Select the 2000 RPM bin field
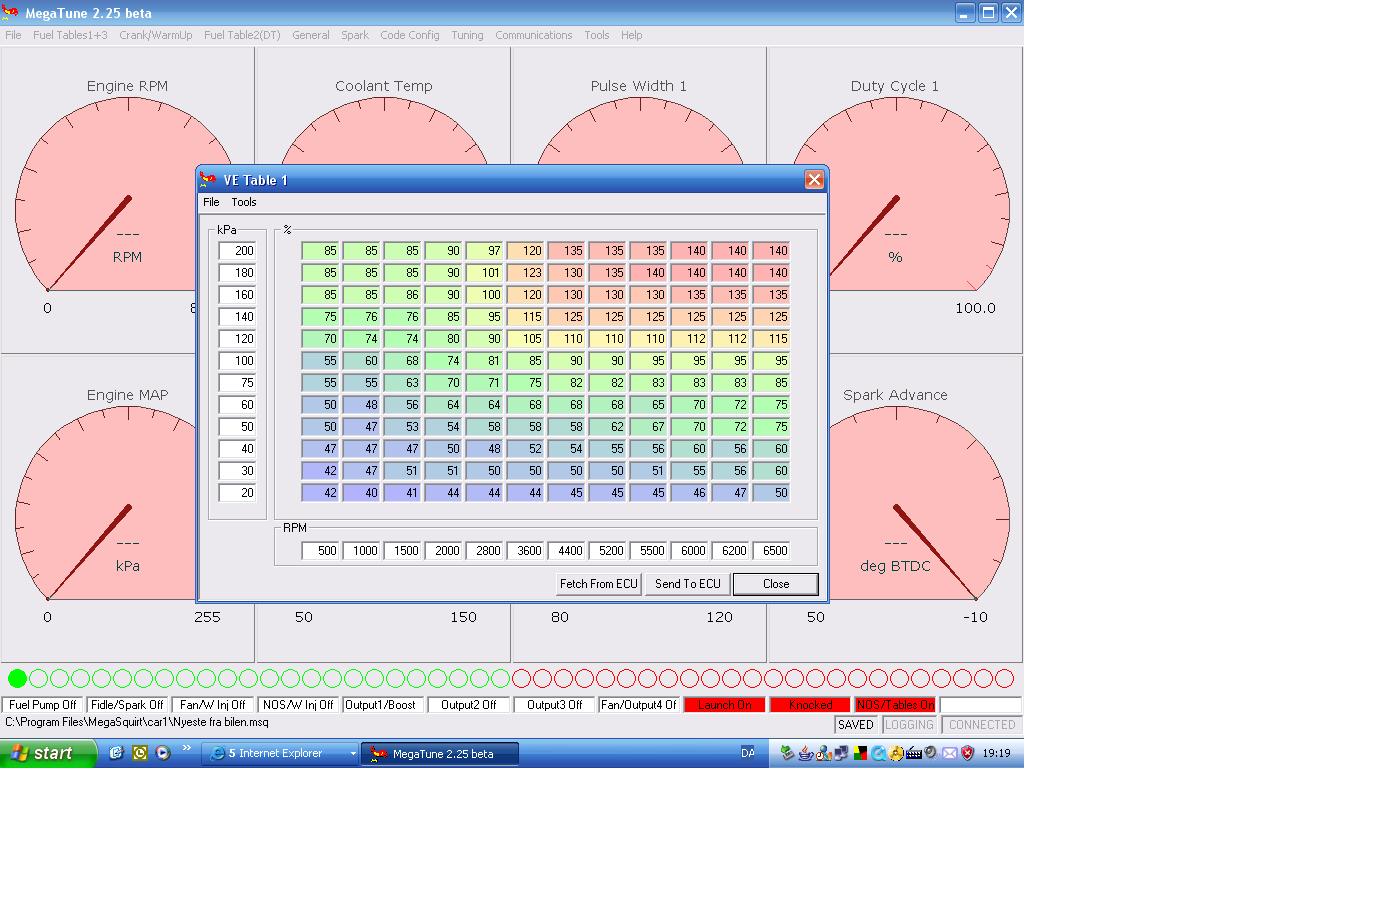This screenshot has width=1383, height=922. 444,551
